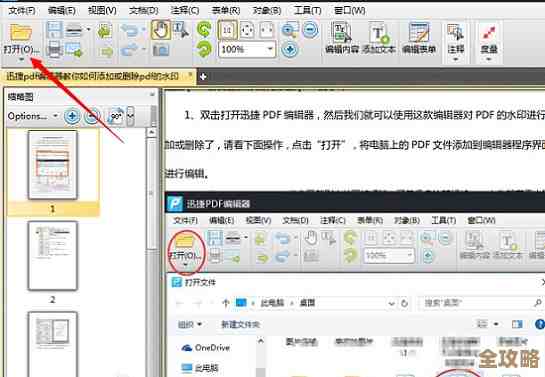The height and width of the screenshot is (377, 545).
Task: Open the 表单(R) menu in top menu bar
Action: coord(226,11)
